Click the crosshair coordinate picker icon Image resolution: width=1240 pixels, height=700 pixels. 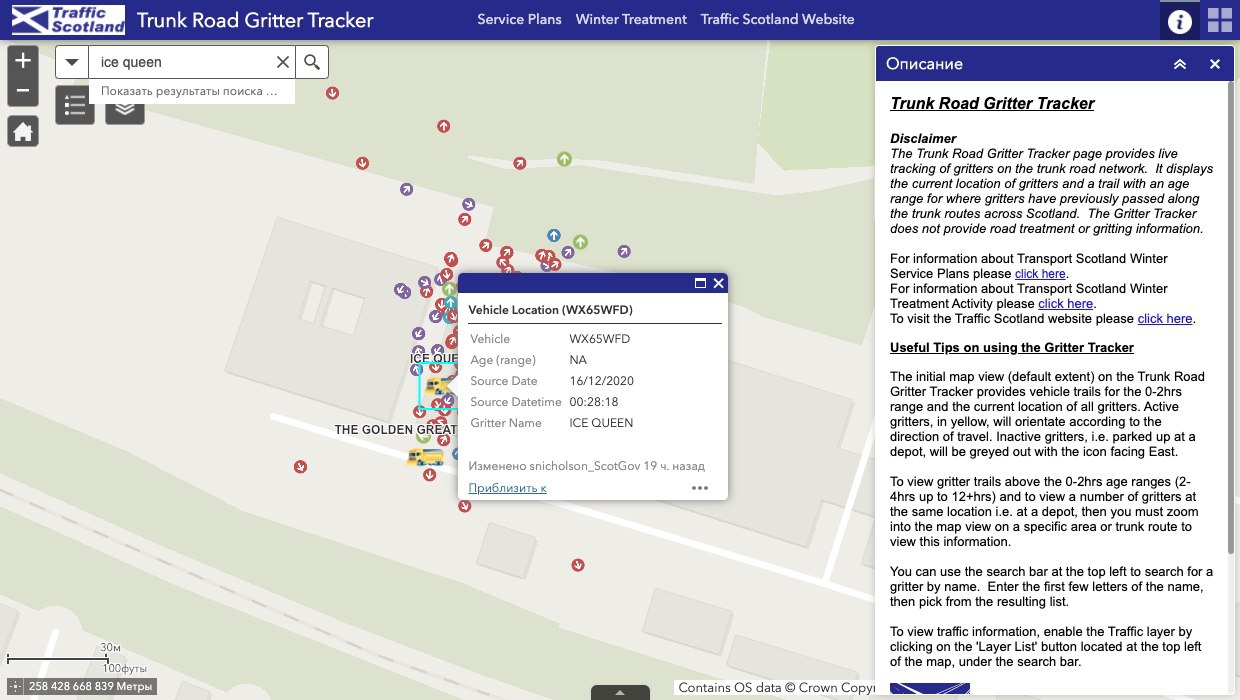click(x=16, y=686)
